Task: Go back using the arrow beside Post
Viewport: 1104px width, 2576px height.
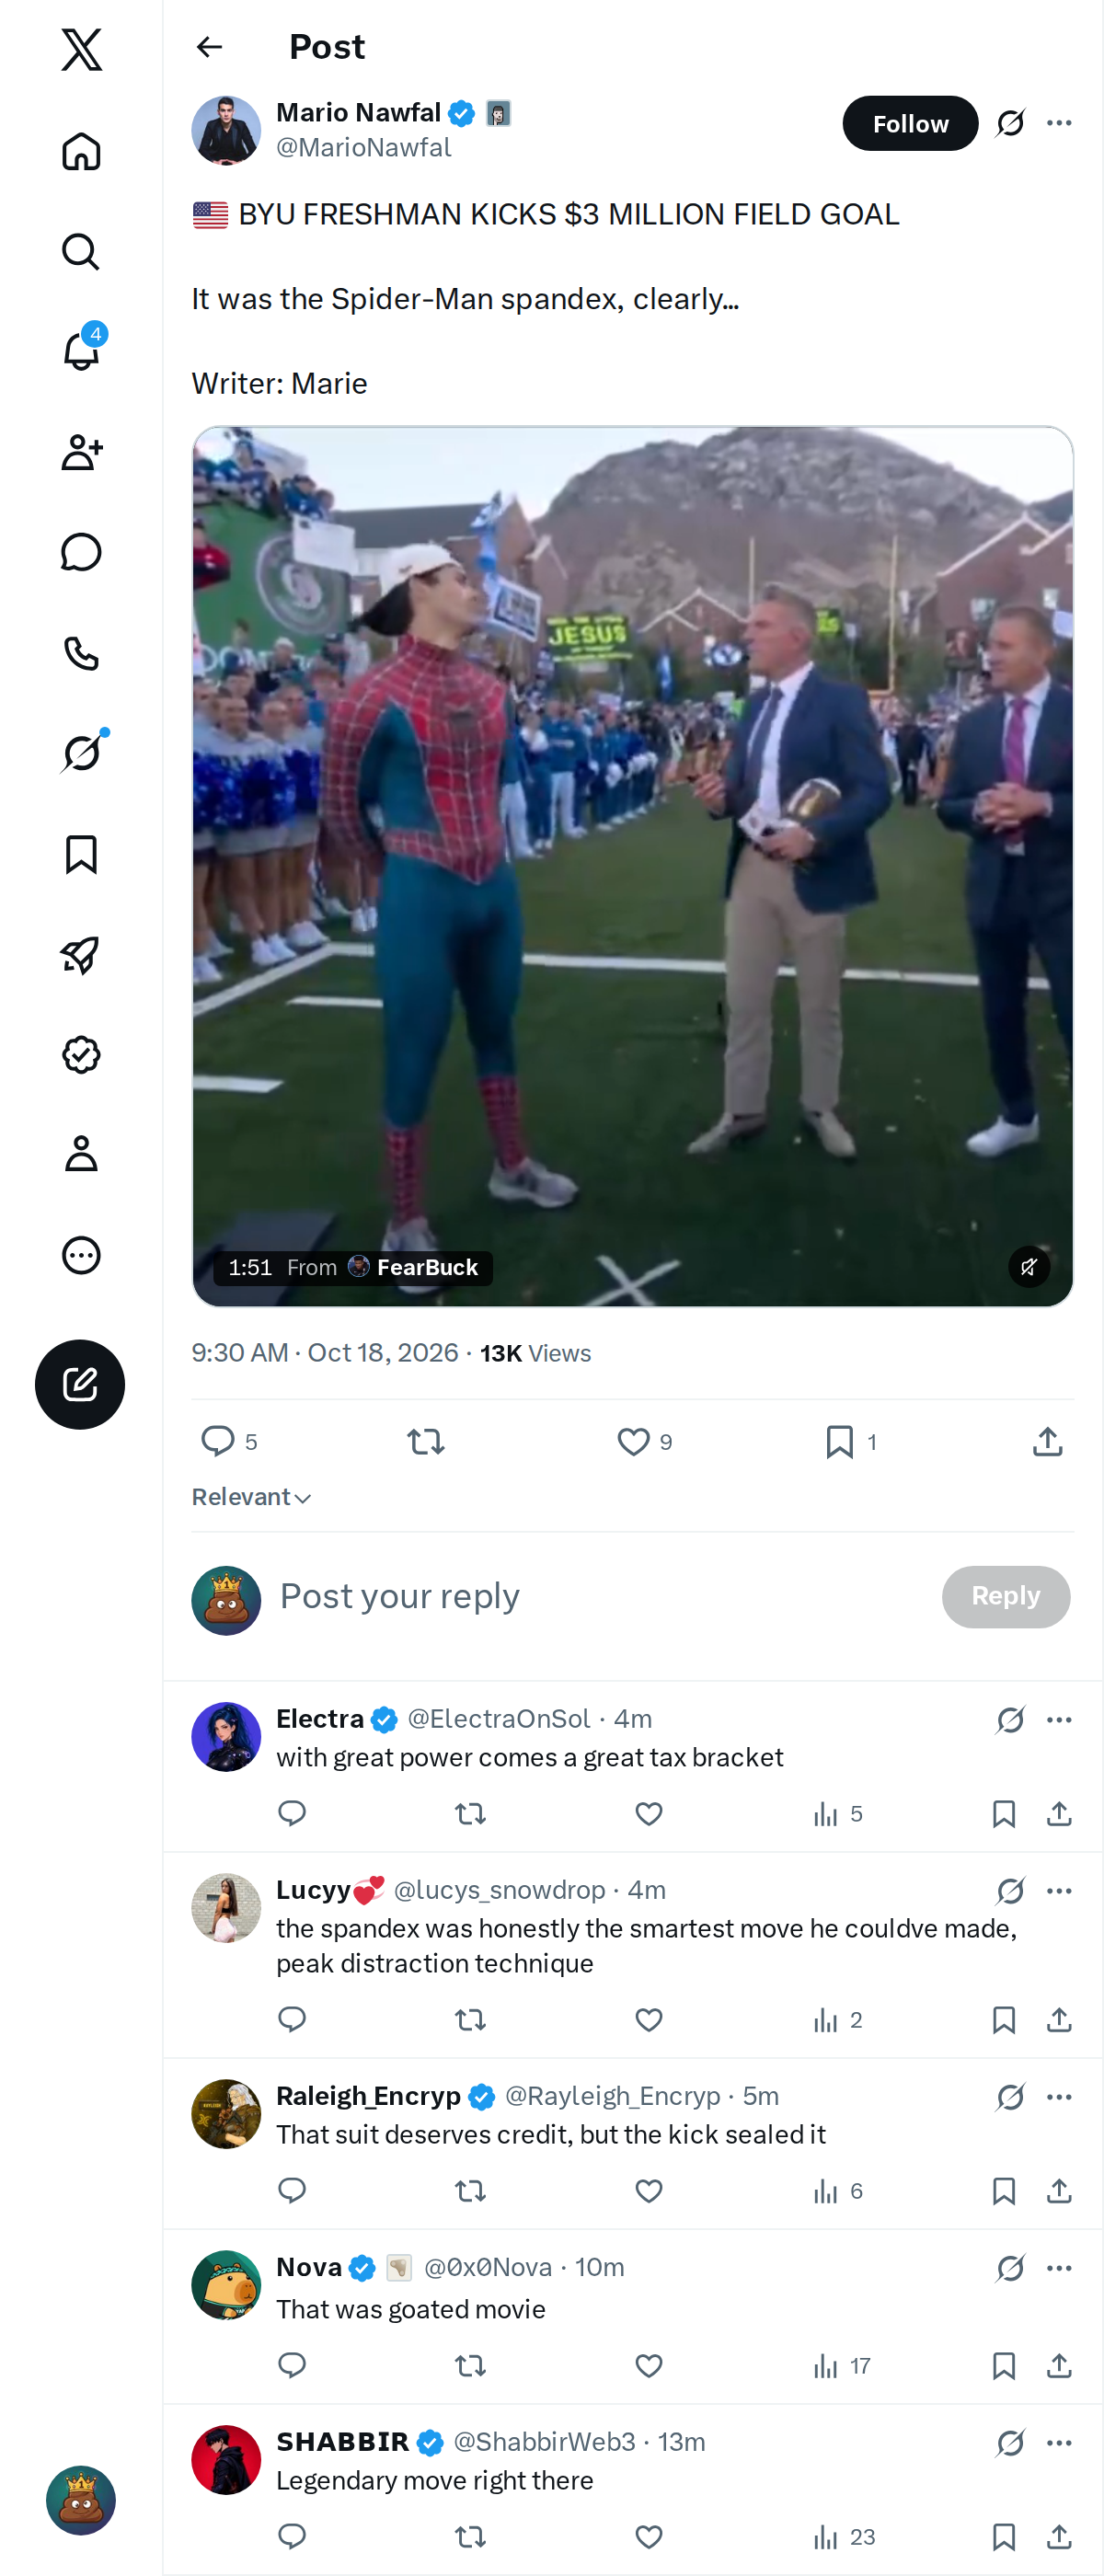Action: coord(209,47)
